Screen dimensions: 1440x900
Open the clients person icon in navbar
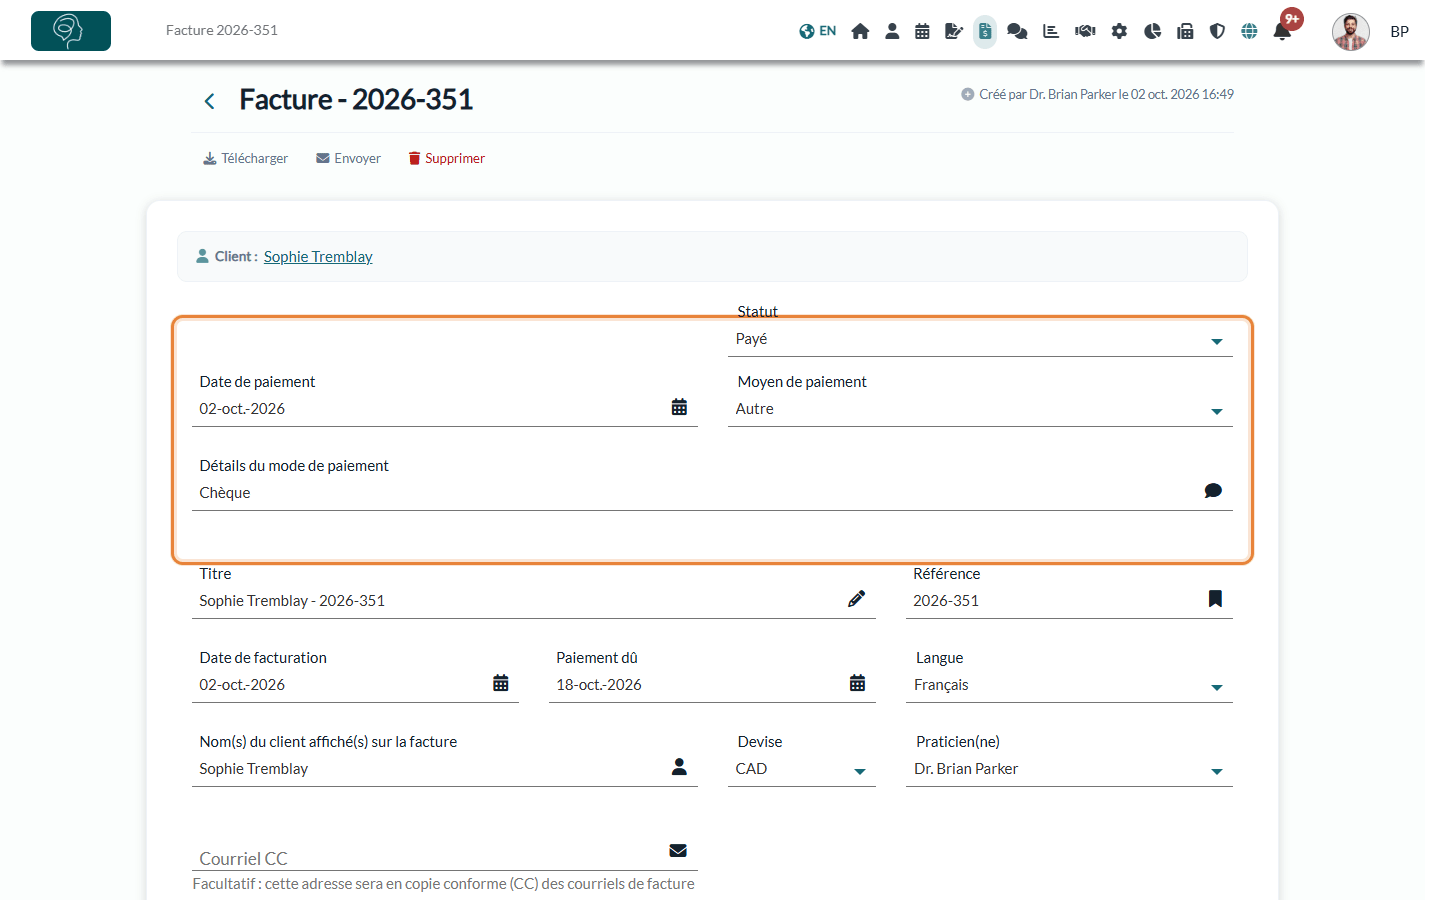point(892,31)
